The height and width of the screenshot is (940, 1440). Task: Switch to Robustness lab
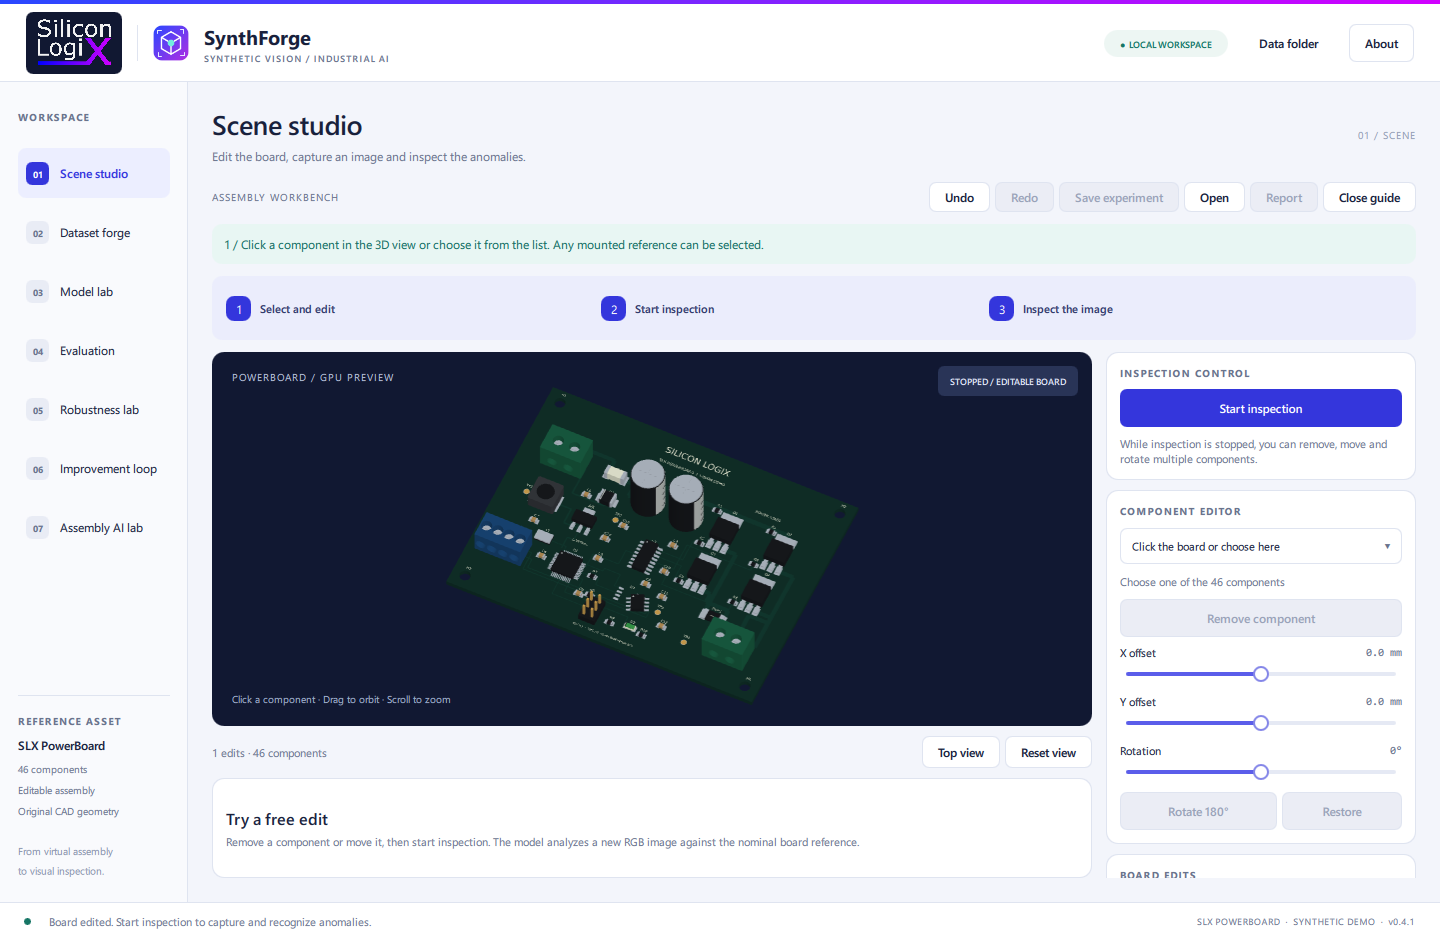94,410
